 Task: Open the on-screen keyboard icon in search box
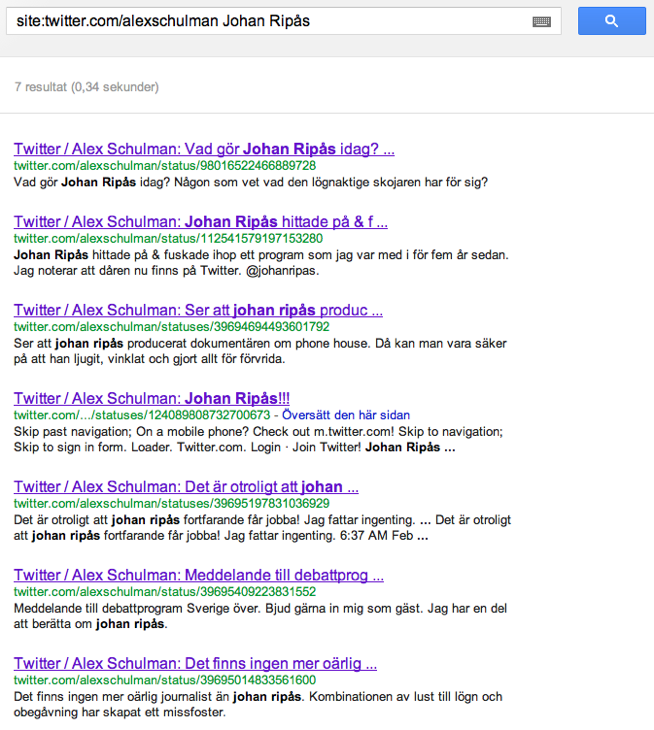coord(542,21)
